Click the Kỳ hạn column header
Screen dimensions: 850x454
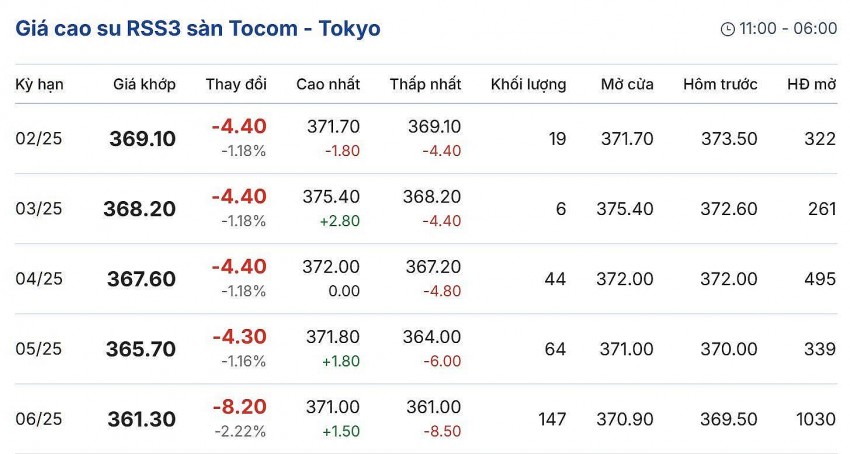coord(39,84)
